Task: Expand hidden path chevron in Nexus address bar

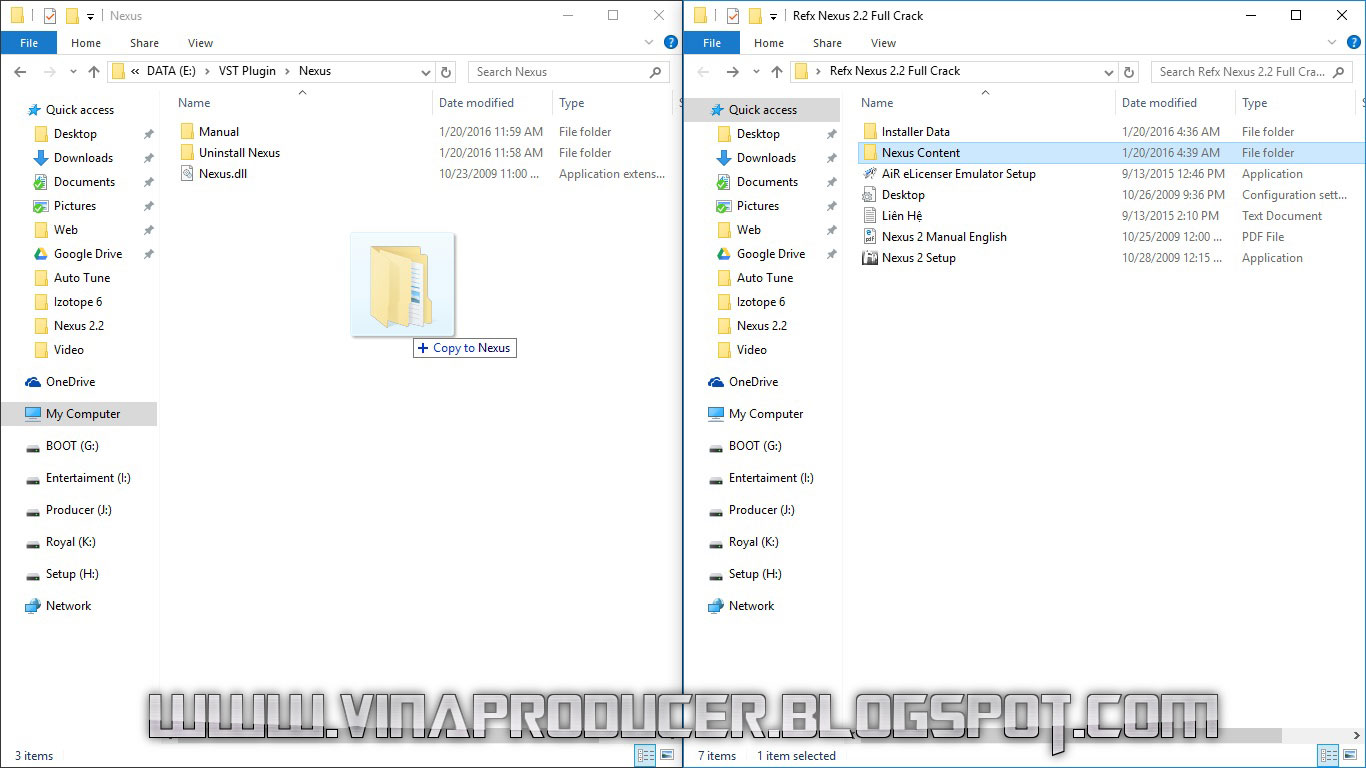Action: [135, 72]
